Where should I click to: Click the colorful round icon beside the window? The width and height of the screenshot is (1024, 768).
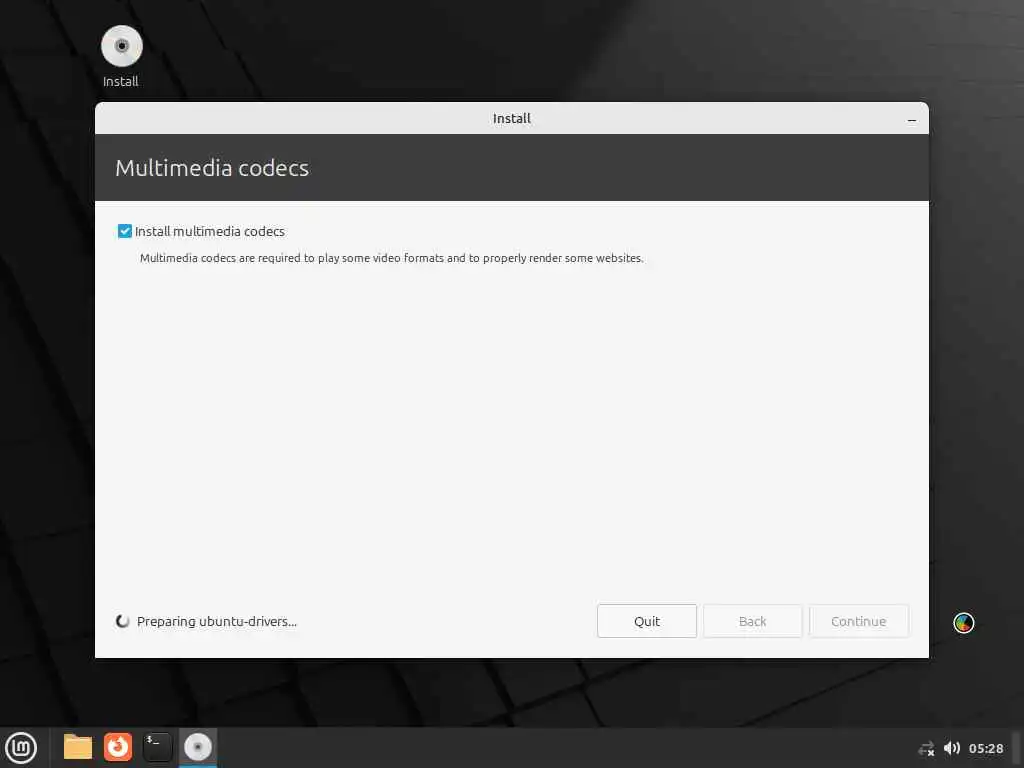964,623
